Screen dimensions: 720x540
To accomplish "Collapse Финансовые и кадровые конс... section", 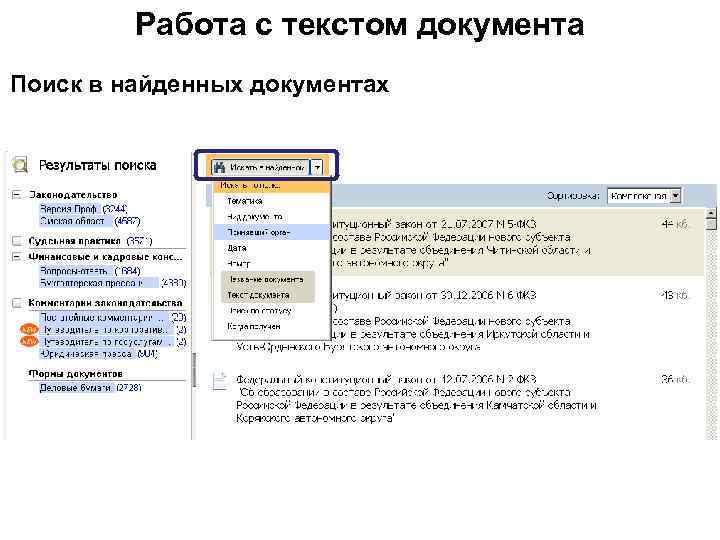I will (17, 257).
